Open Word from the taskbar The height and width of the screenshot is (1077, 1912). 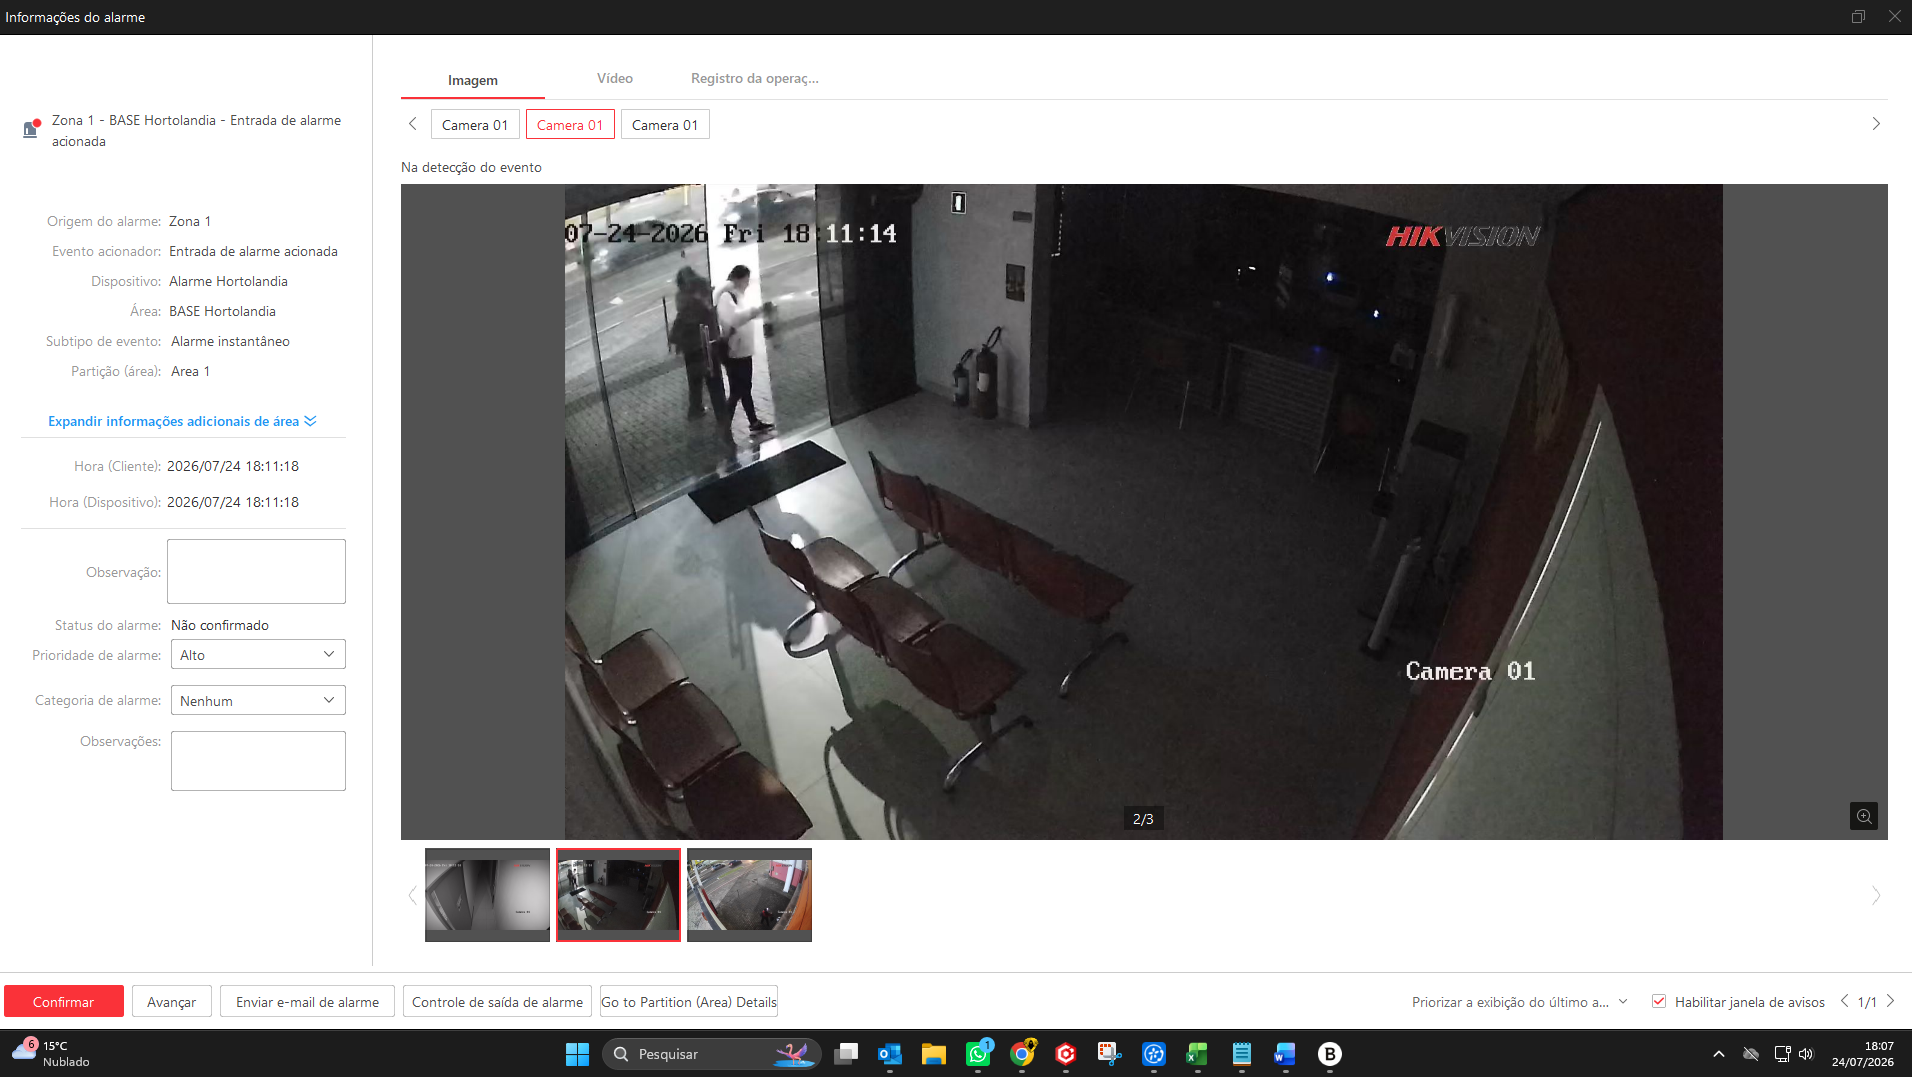pos(1285,1054)
